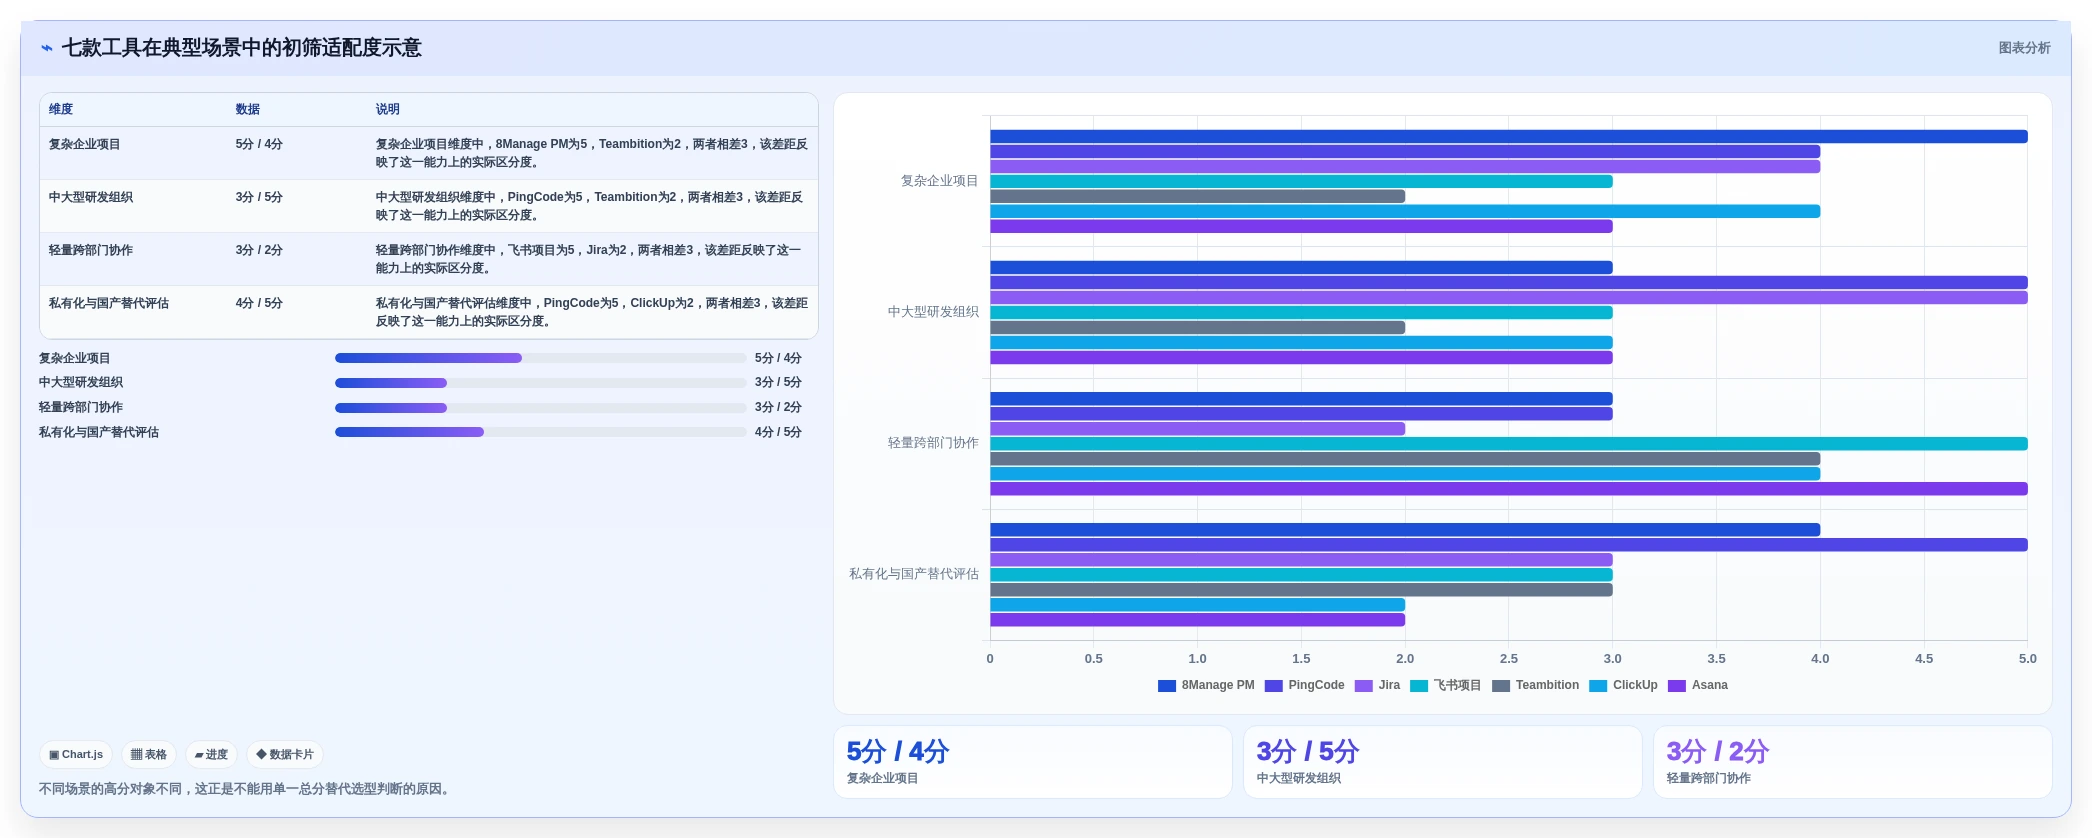This screenshot has height=838, width=2092.
Task: Click the 进度 tag
Action: [211, 755]
